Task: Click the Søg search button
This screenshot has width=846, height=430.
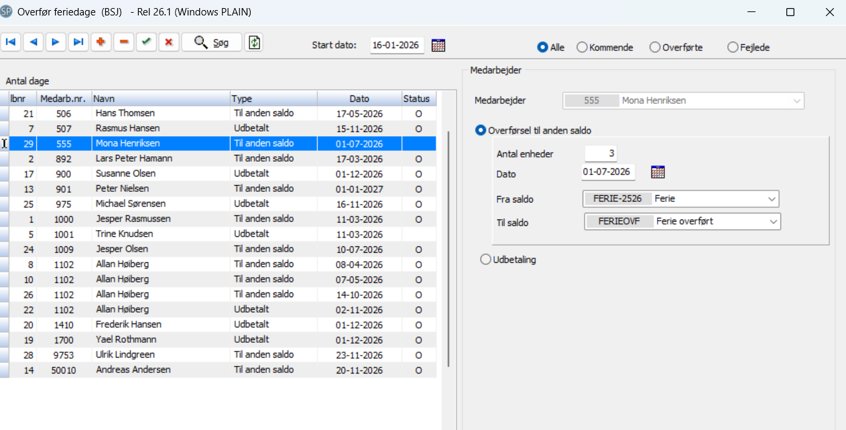Action: coord(212,42)
